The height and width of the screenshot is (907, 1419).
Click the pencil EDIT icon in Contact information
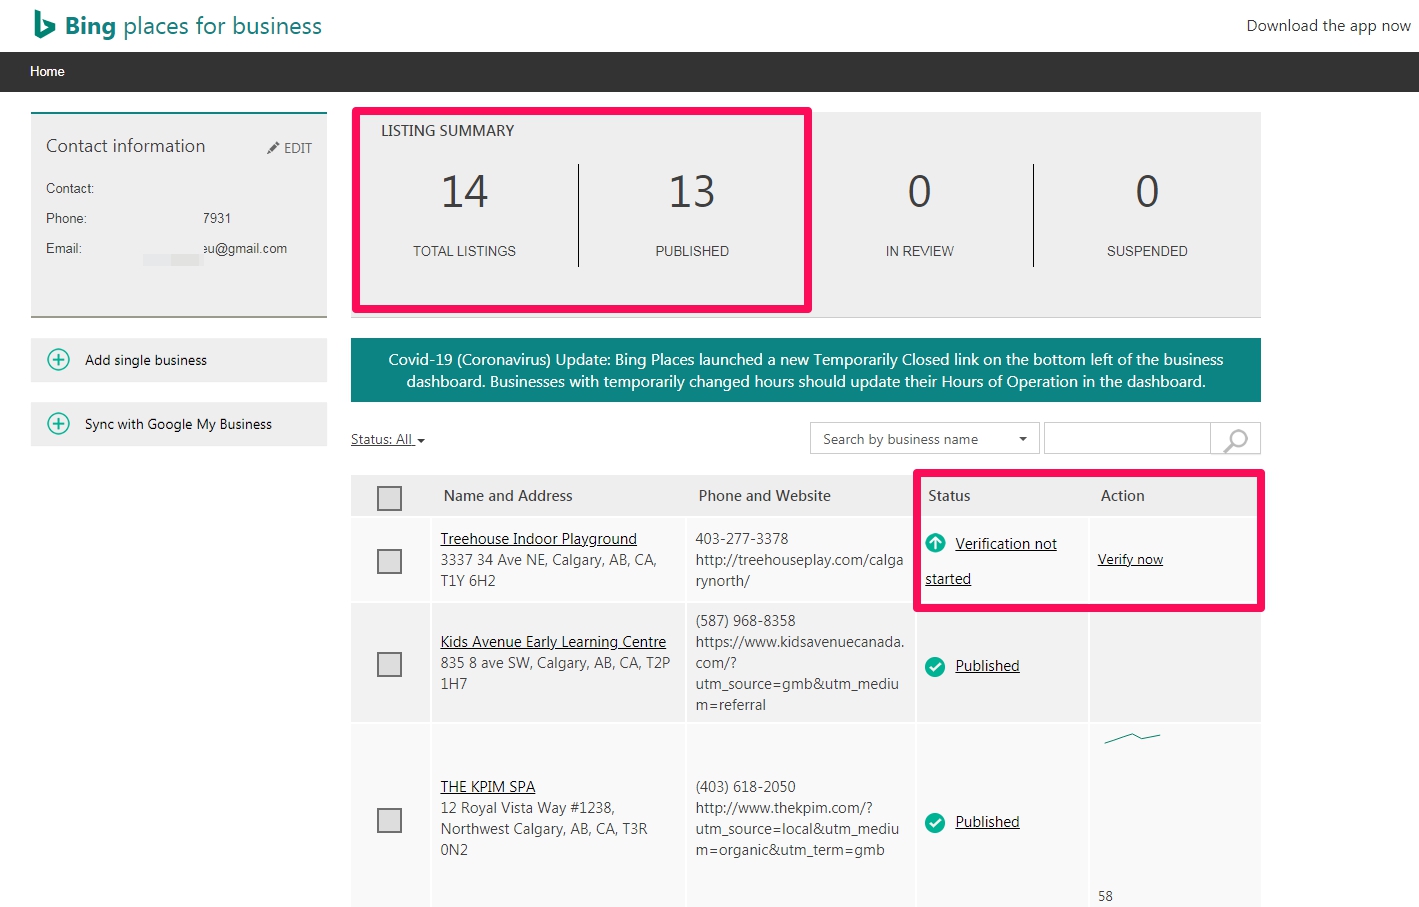[x=289, y=148]
